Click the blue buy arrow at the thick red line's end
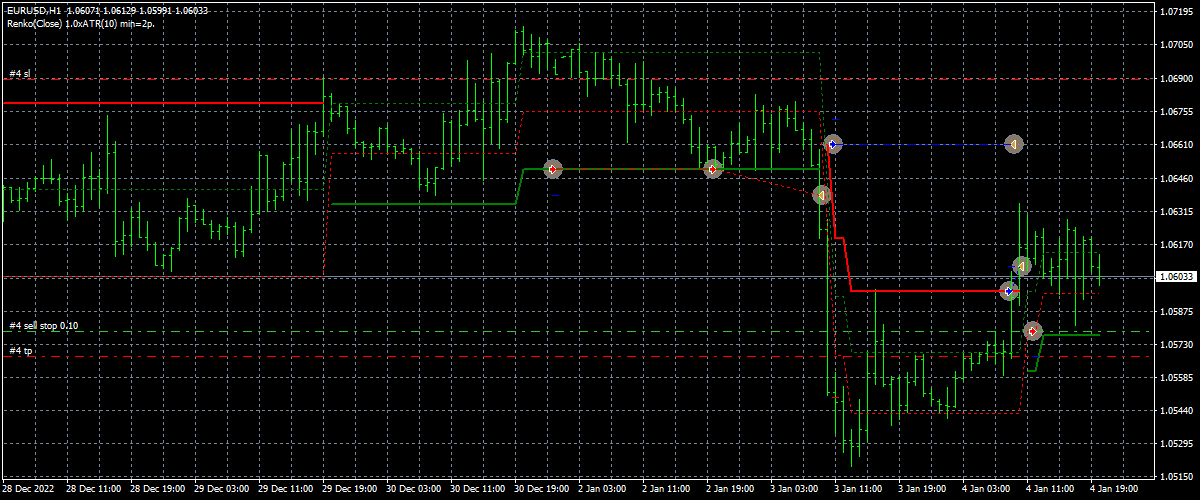This screenshot has width=1200, height=500. pos(1009,291)
